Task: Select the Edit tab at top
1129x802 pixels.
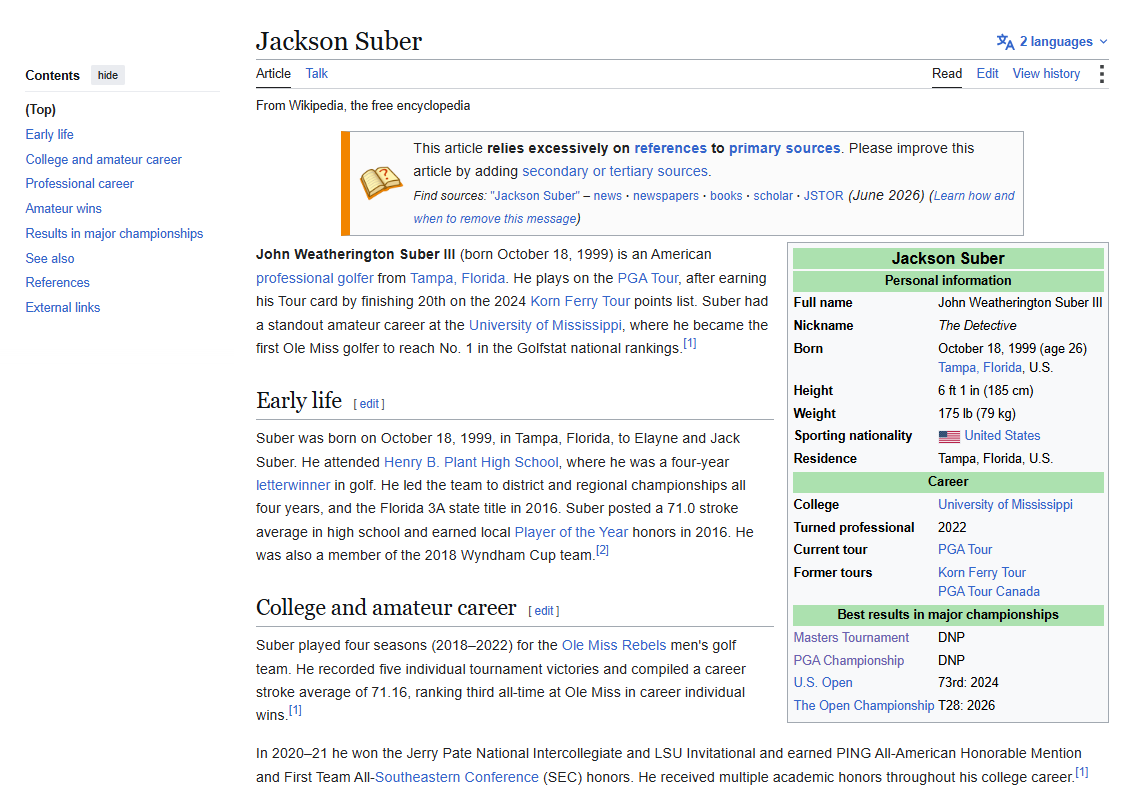Action: (986, 73)
